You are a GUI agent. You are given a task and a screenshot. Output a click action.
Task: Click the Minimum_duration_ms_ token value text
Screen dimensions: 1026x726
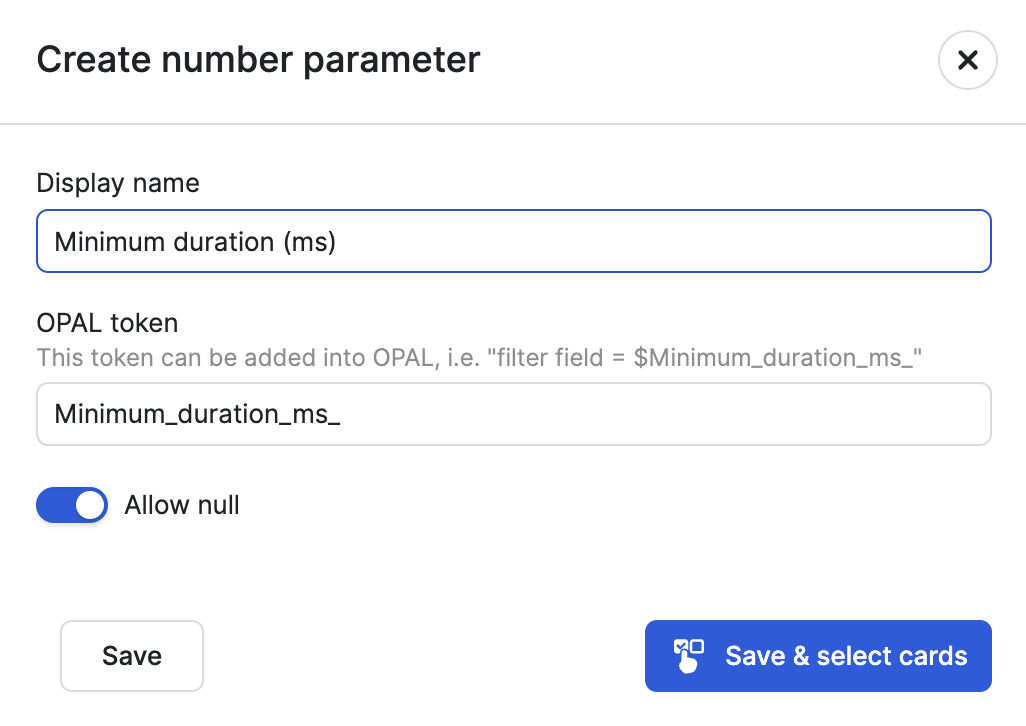pyautogui.click(x=197, y=414)
